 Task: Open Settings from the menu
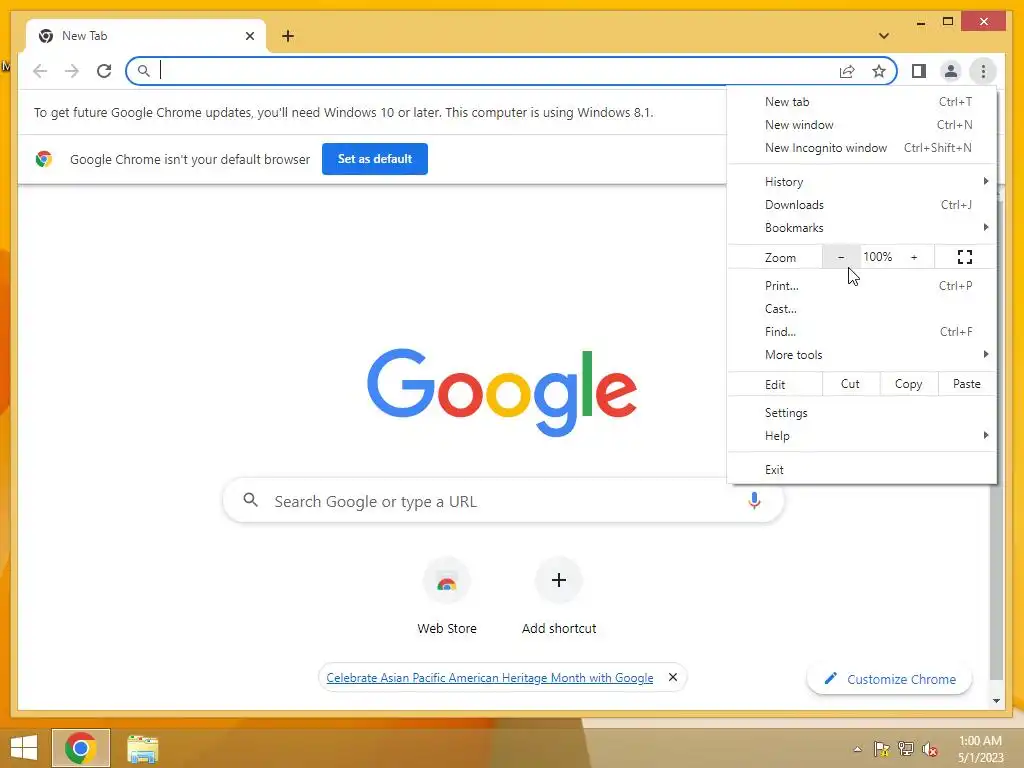pyautogui.click(x=862, y=413)
